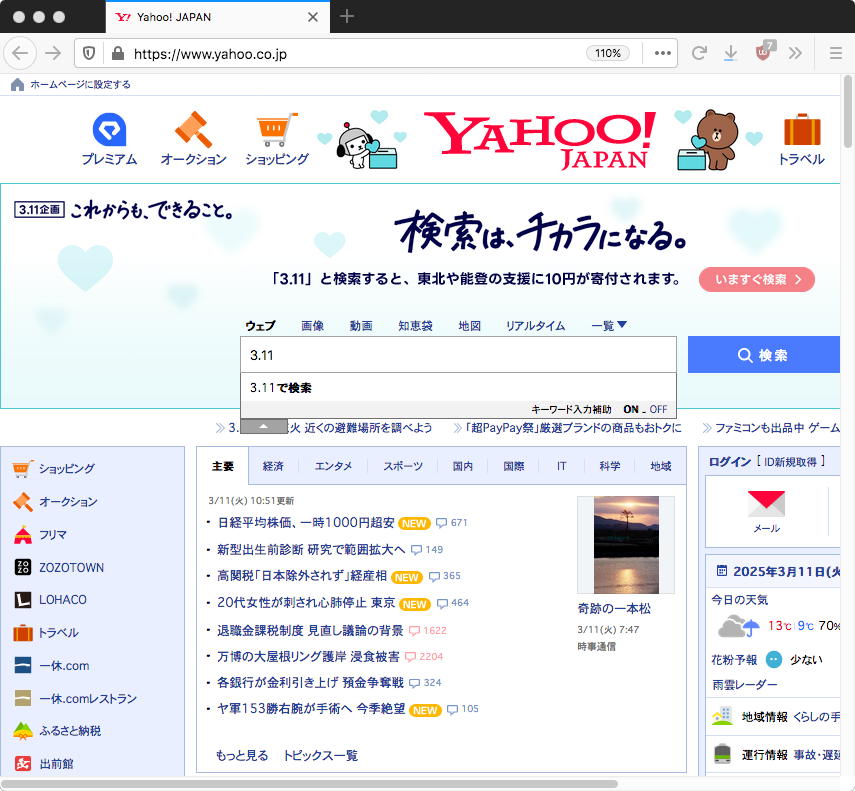The height and width of the screenshot is (791, 855).
Task: Open LOHACO in the left sidebar
Action: pyautogui.click(x=63, y=600)
